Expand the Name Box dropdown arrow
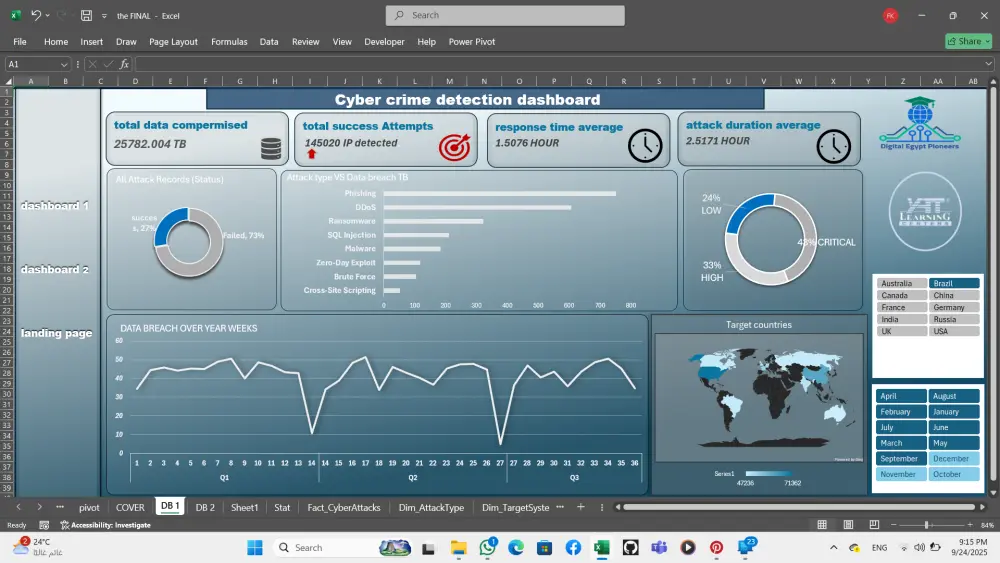1000x563 pixels. (64, 64)
